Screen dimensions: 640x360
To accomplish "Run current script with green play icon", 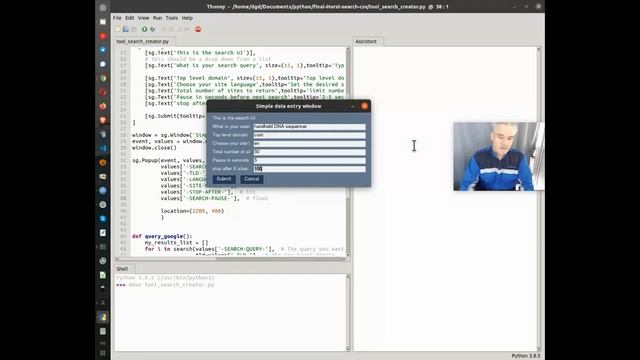I will point(144,29).
